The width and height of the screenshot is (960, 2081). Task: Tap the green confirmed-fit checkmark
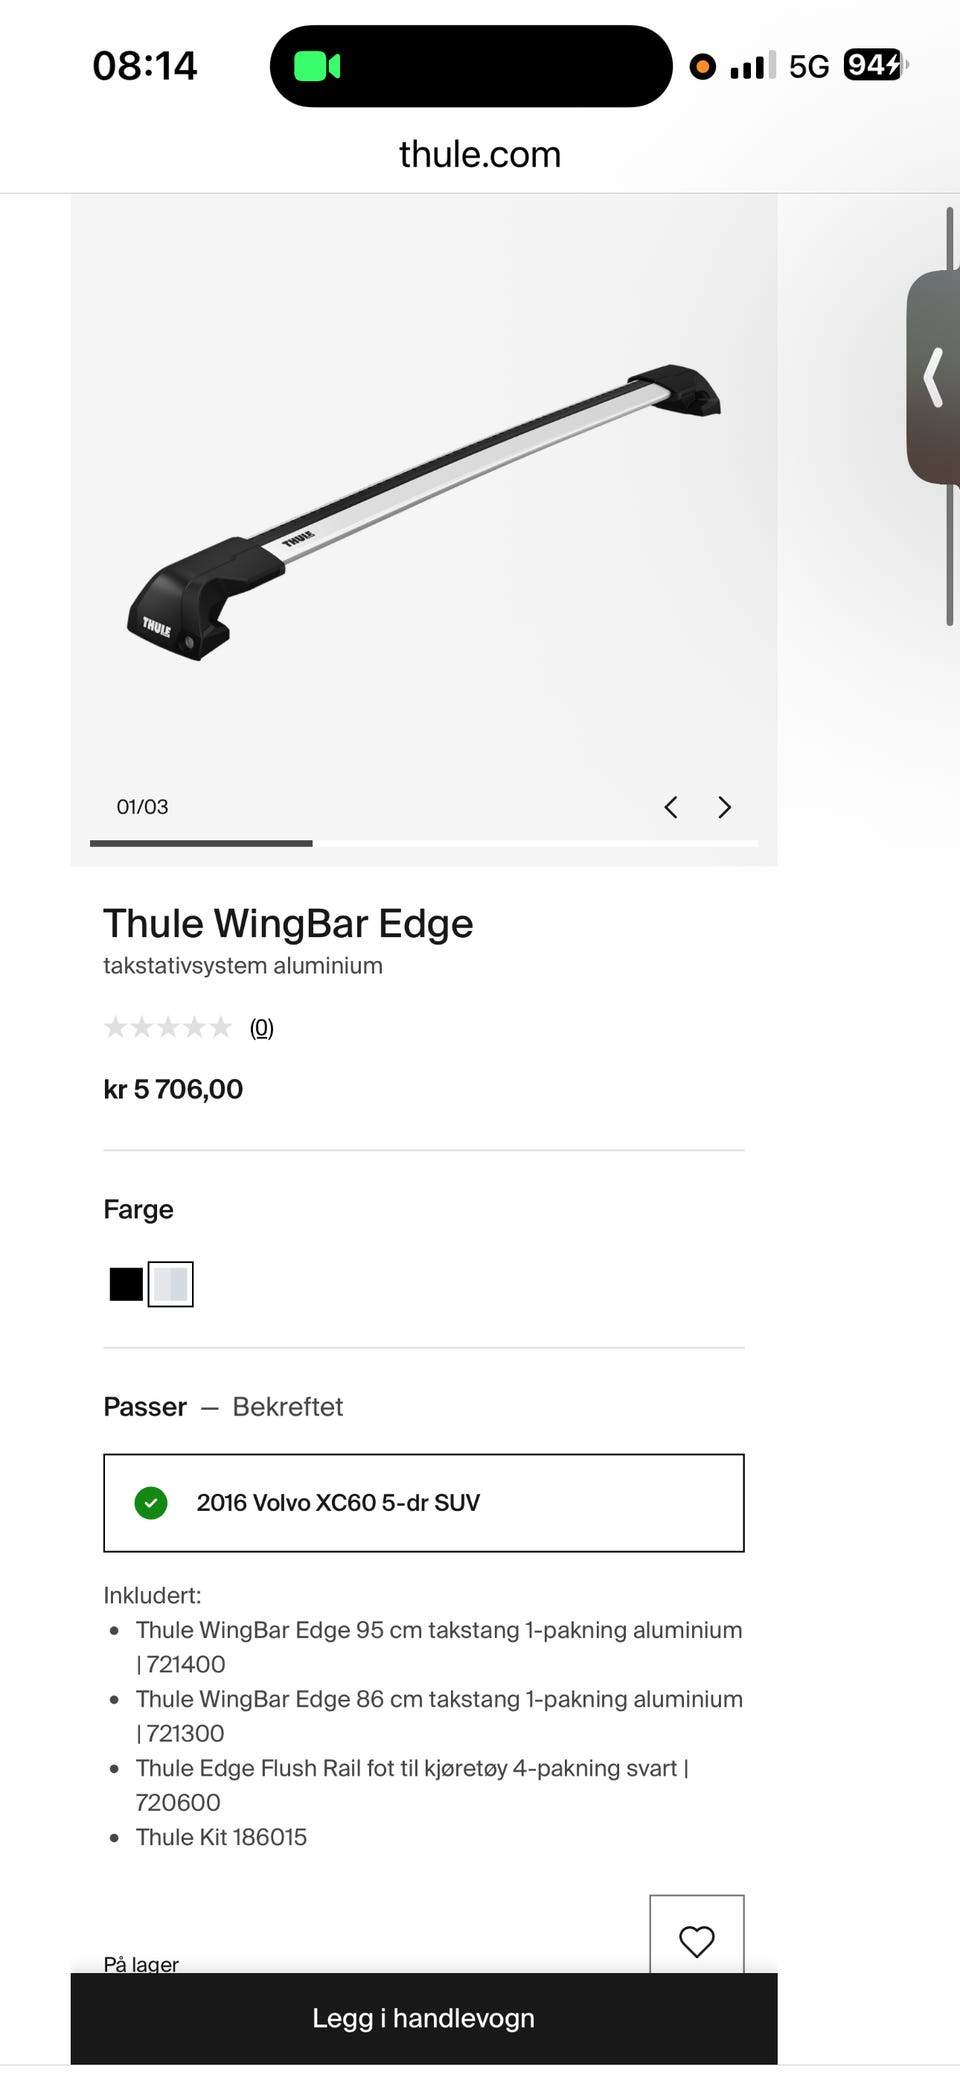pyautogui.click(x=151, y=1502)
